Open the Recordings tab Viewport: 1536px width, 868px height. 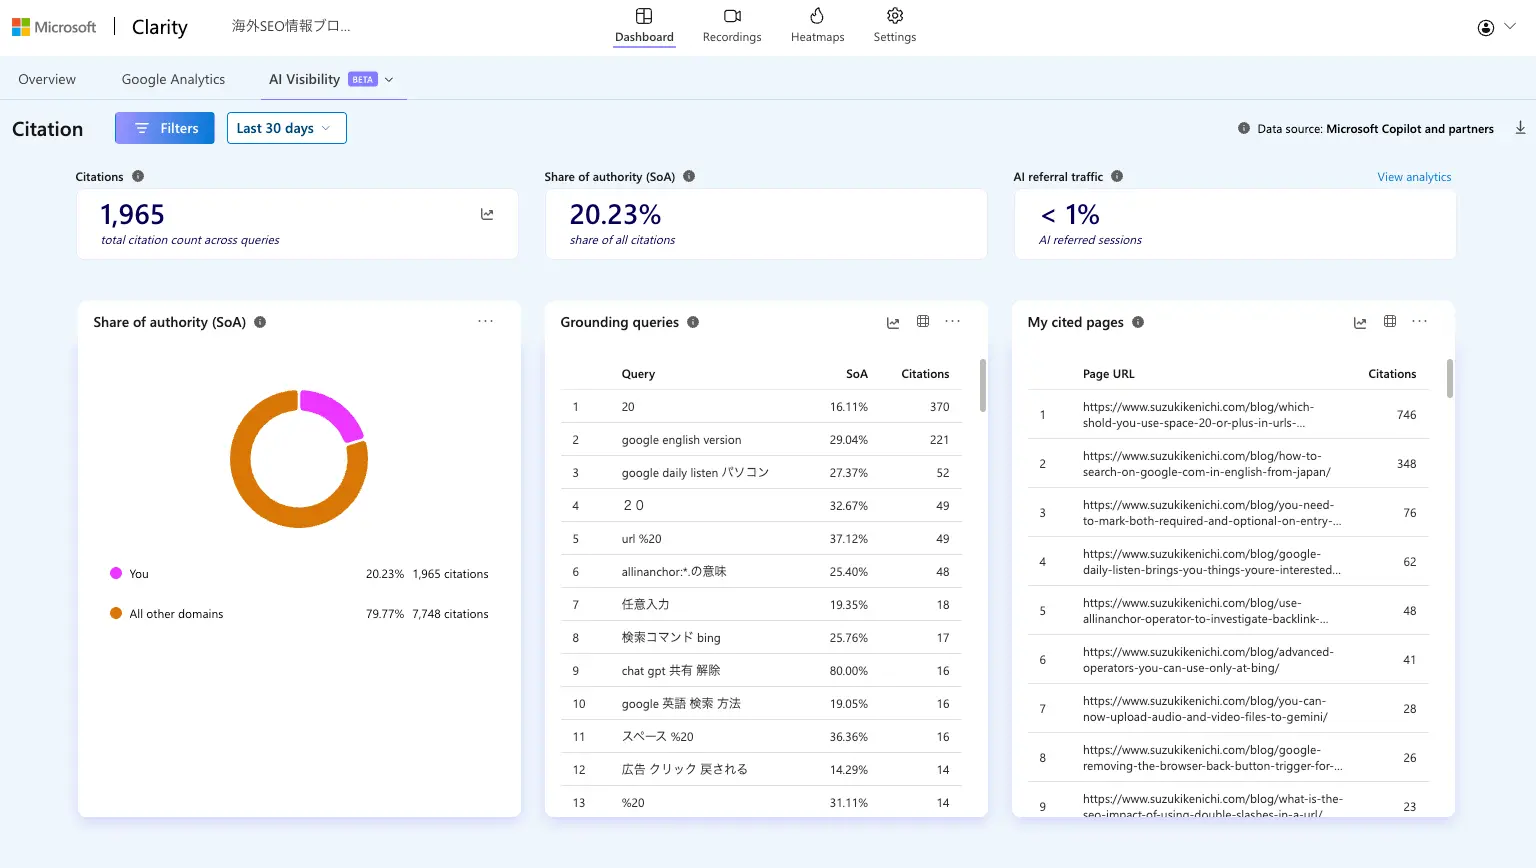point(732,26)
